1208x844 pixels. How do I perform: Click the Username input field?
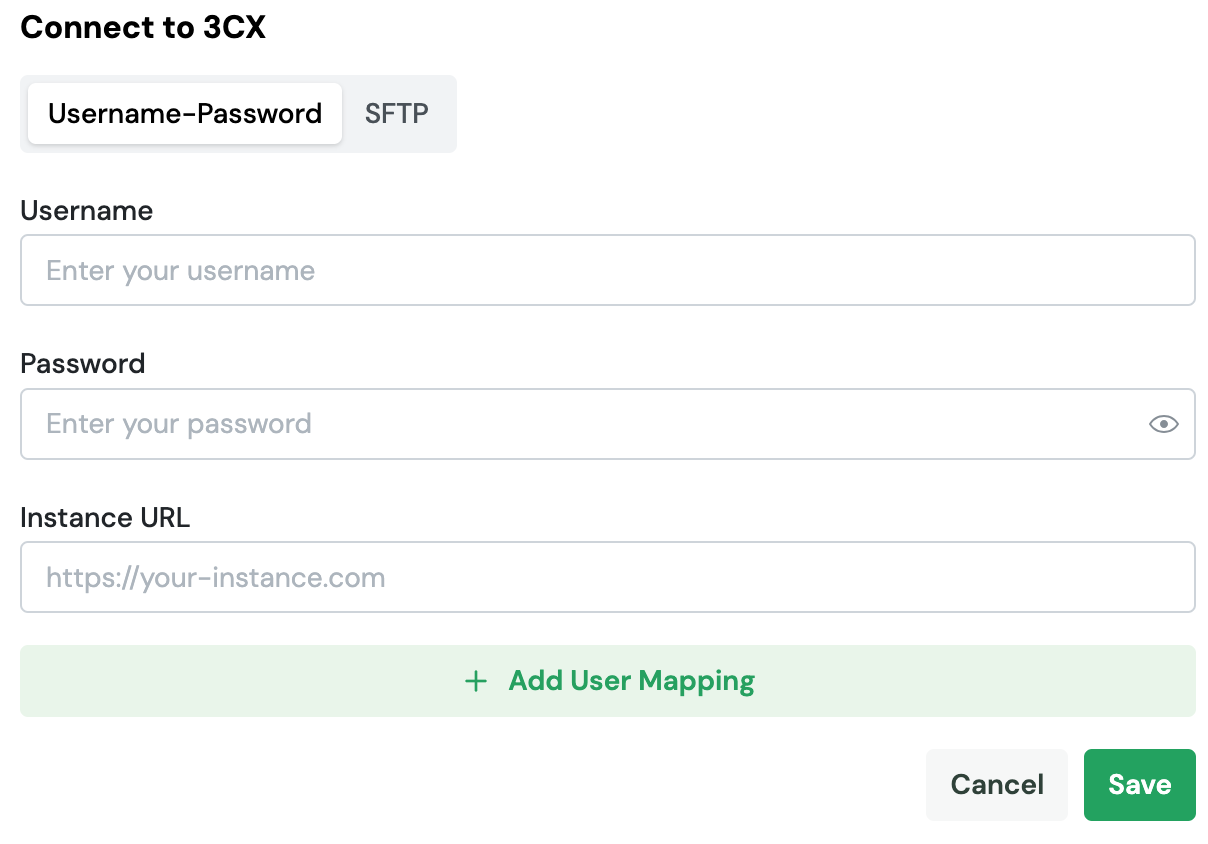(x=608, y=270)
